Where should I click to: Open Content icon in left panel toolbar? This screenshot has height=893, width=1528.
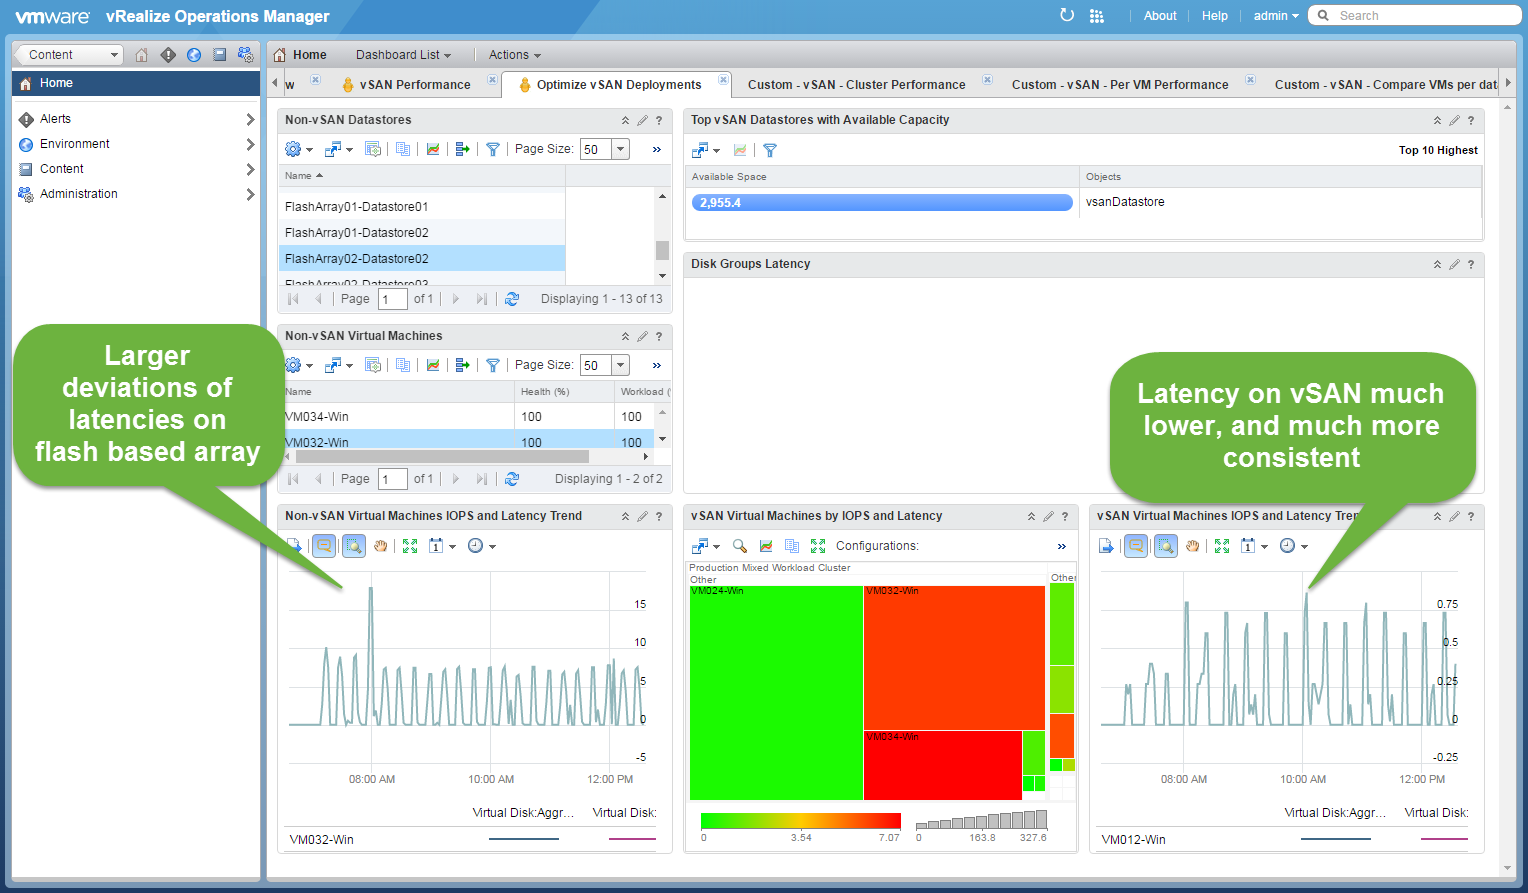coord(220,55)
